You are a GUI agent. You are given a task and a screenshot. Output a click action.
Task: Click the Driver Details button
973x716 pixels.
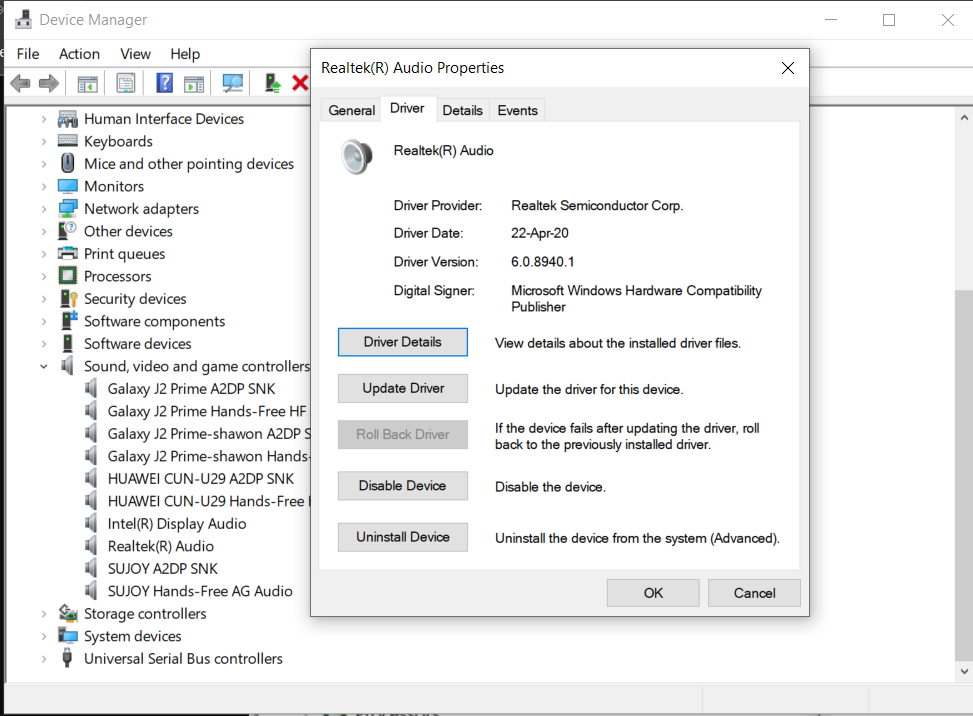coord(403,342)
